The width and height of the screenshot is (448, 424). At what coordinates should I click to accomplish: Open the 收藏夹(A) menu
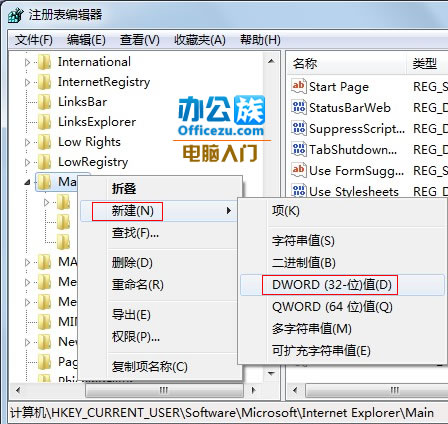200,40
